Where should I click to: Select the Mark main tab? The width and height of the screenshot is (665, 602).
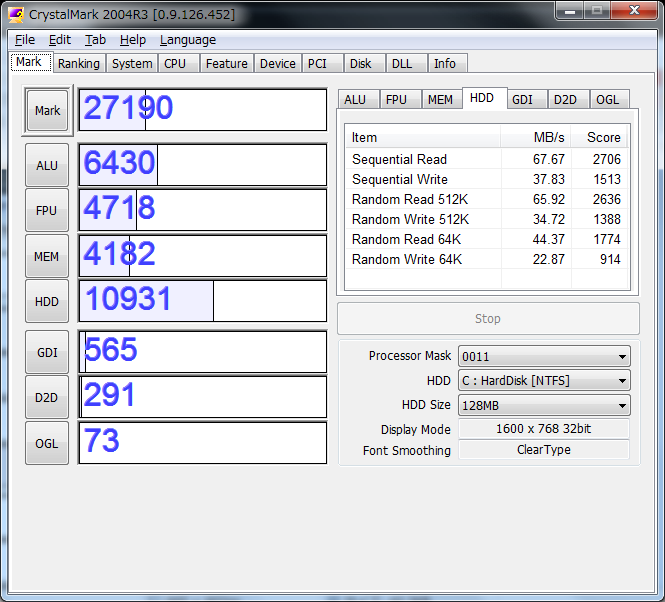31,62
